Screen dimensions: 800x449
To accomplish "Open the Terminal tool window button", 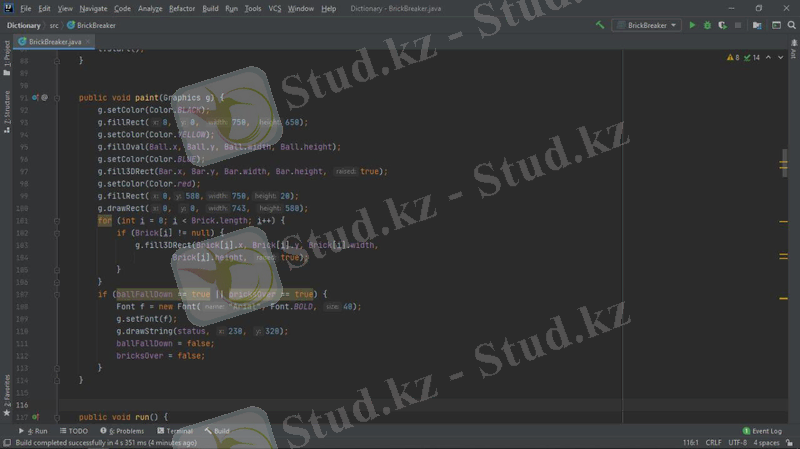I will pos(178,431).
